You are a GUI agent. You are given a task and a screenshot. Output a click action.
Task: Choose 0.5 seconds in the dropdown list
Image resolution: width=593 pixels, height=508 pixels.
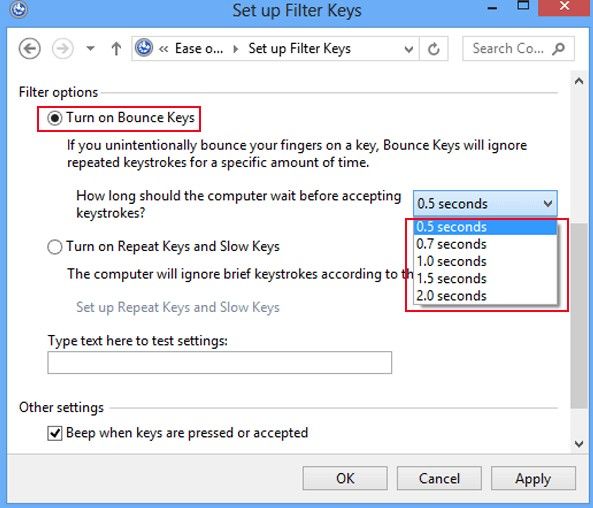coord(485,227)
